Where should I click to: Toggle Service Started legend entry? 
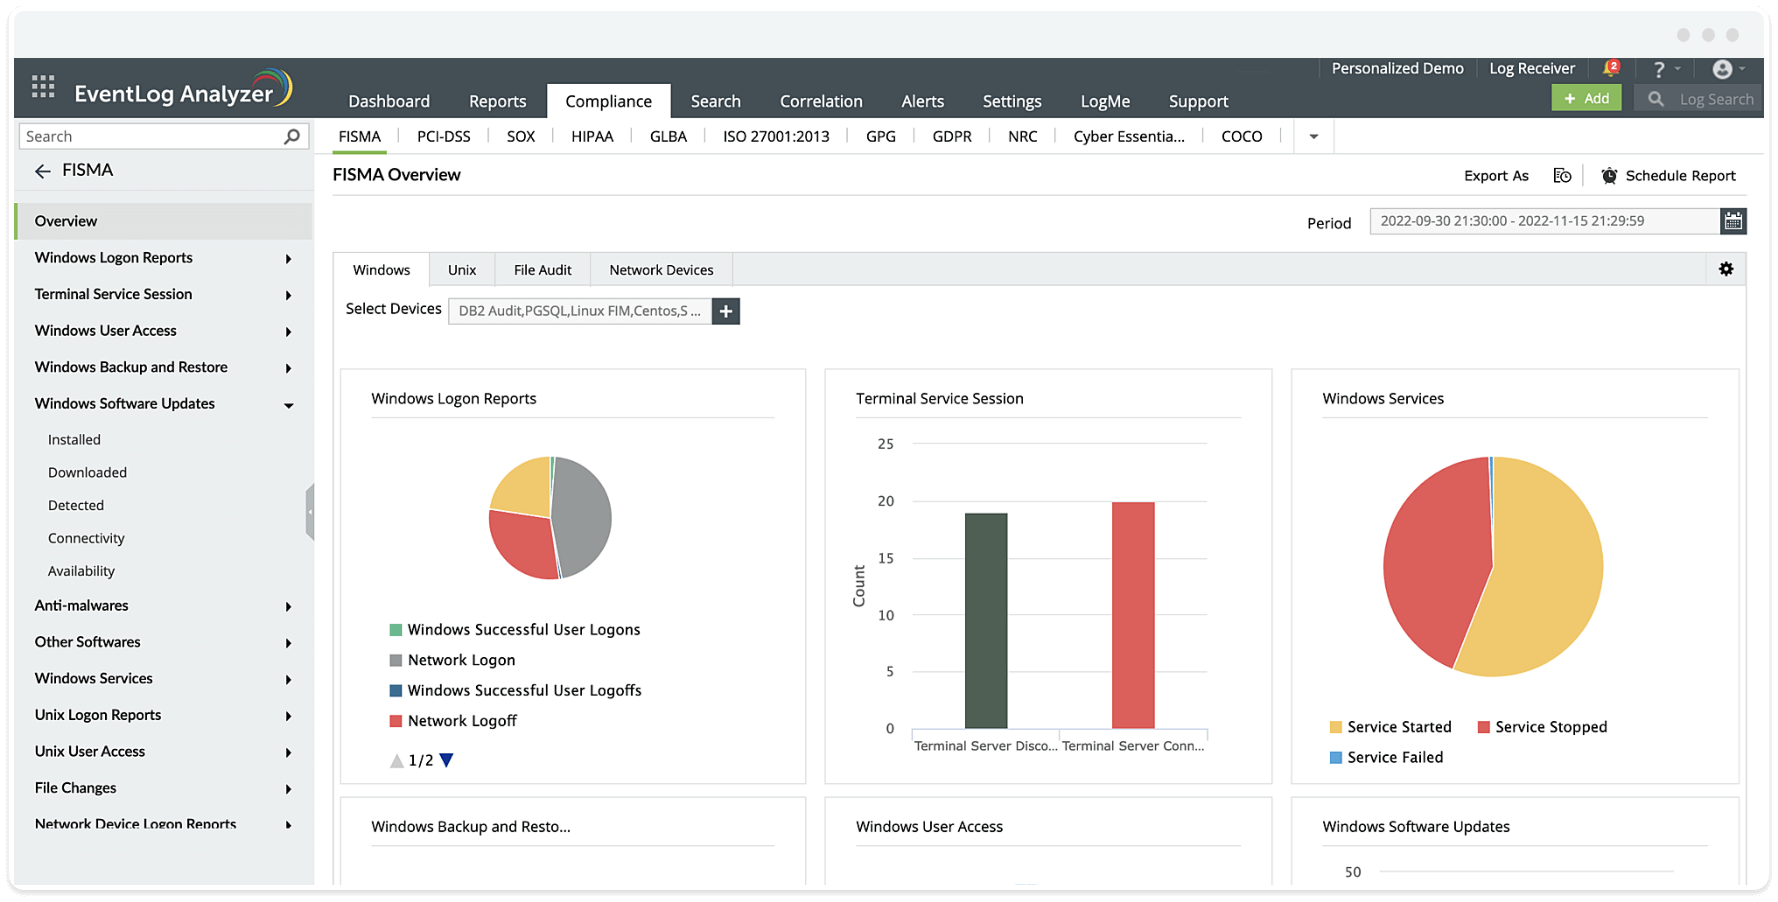point(1390,727)
